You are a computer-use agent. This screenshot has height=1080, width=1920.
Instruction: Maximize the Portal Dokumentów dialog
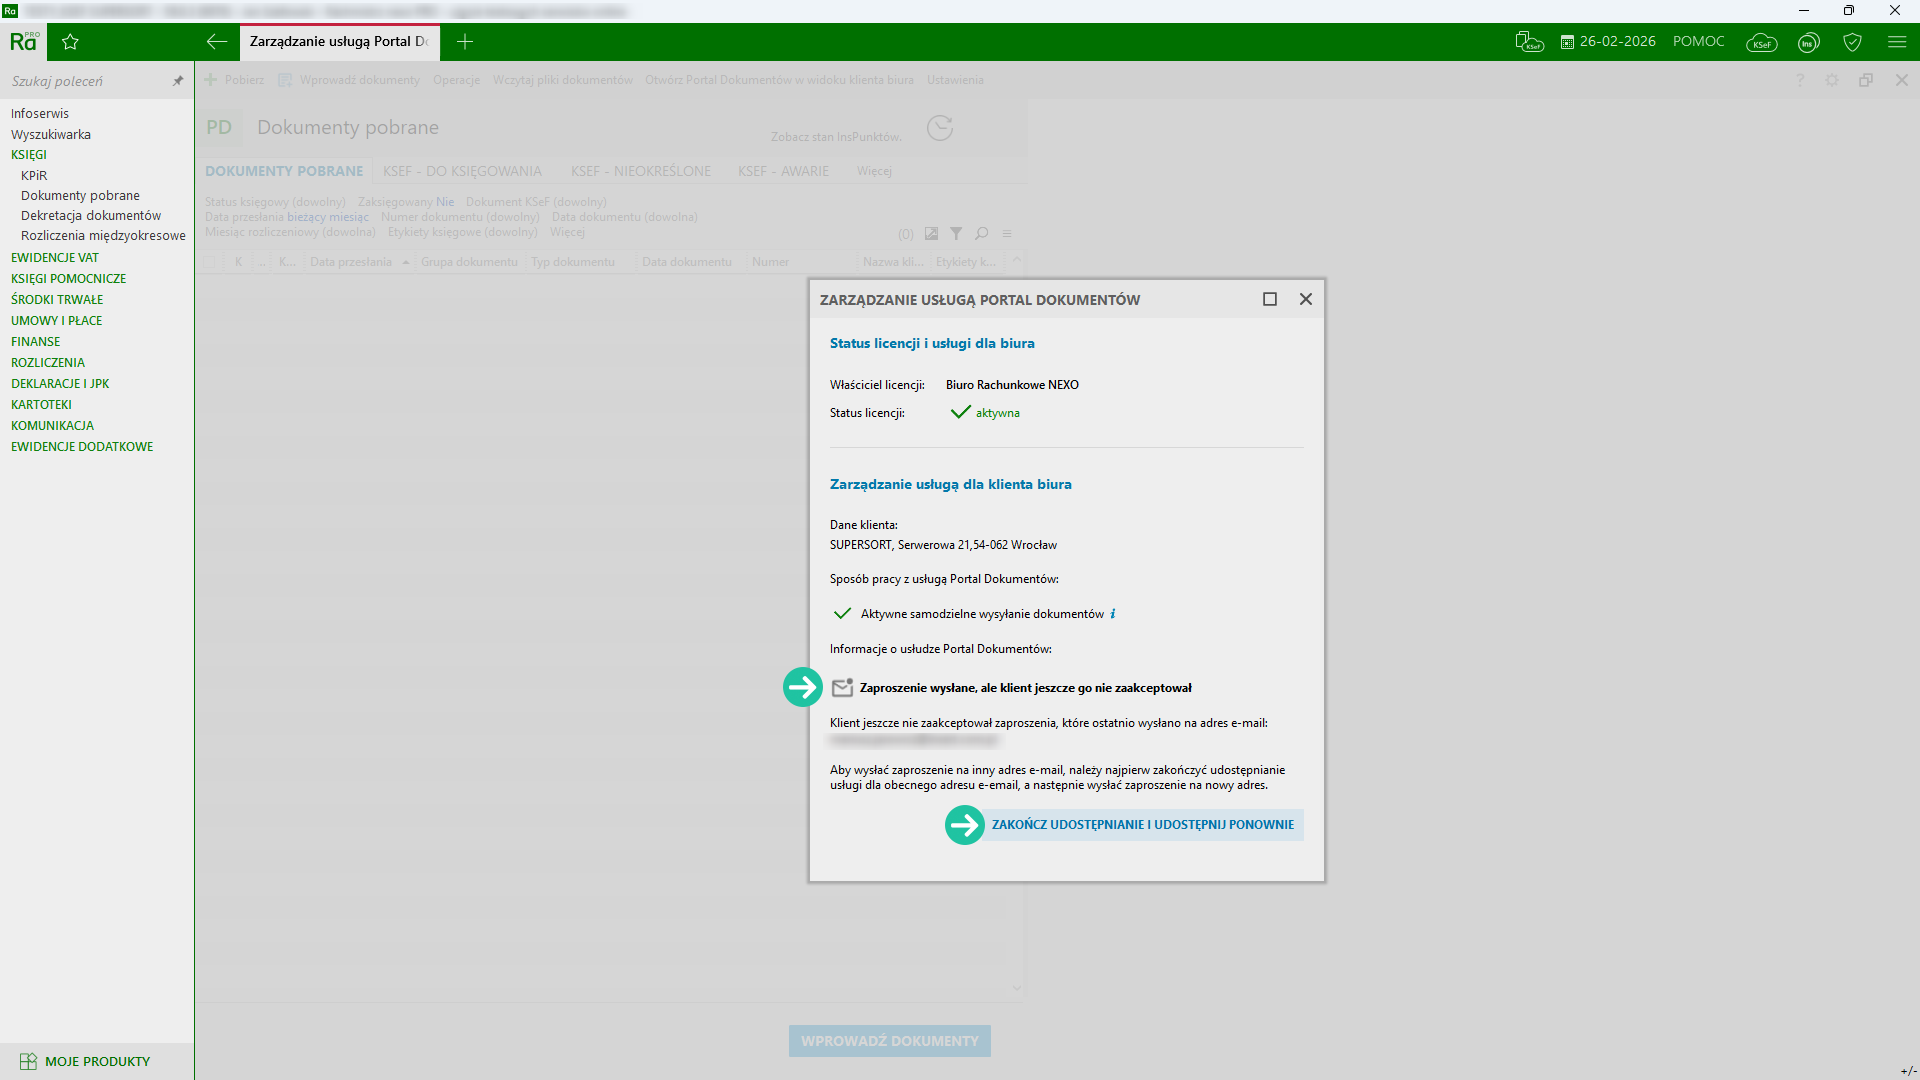[1270, 299]
